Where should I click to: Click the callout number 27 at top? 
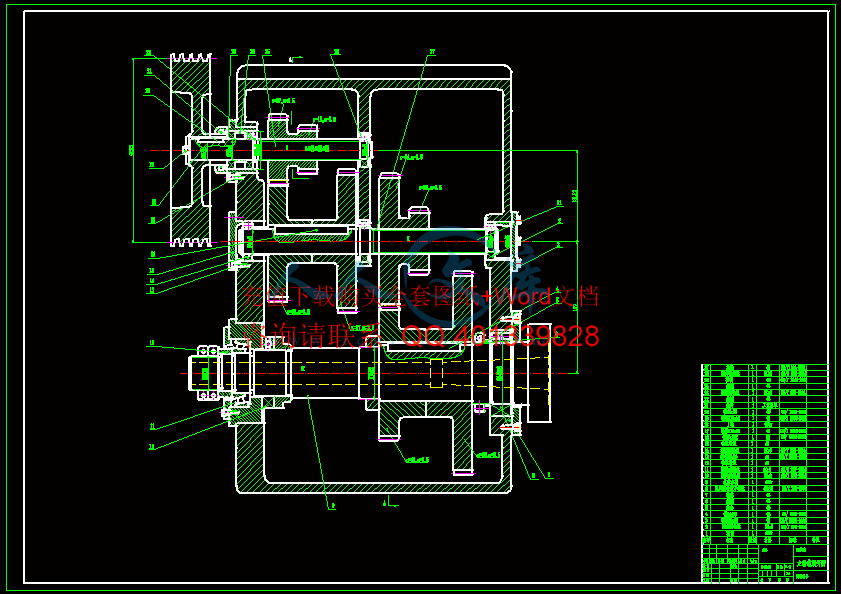[432, 53]
